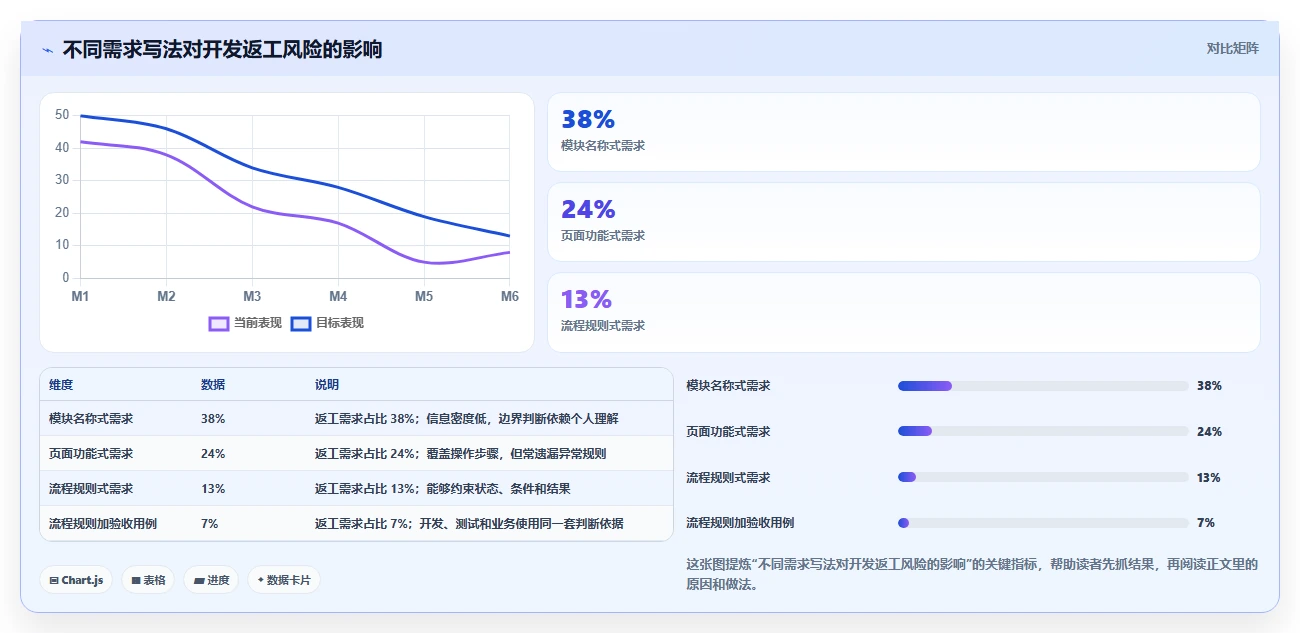This screenshot has width=1300, height=633.
Task: Select the Chart.js tag chip
Action: pyautogui.click(x=75, y=580)
